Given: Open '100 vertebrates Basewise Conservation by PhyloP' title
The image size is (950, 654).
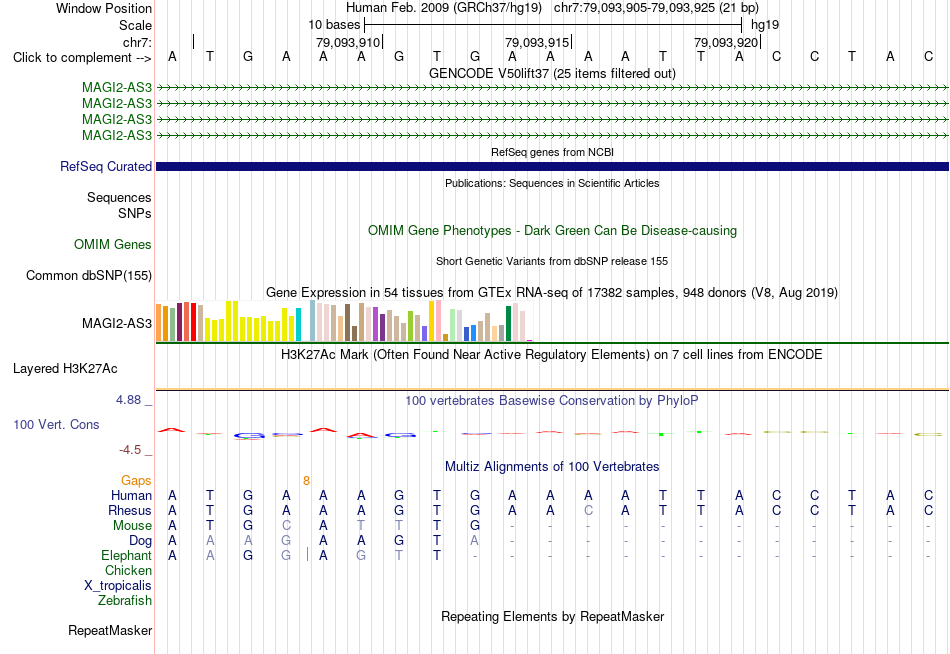Looking at the screenshot, I should pos(552,401).
